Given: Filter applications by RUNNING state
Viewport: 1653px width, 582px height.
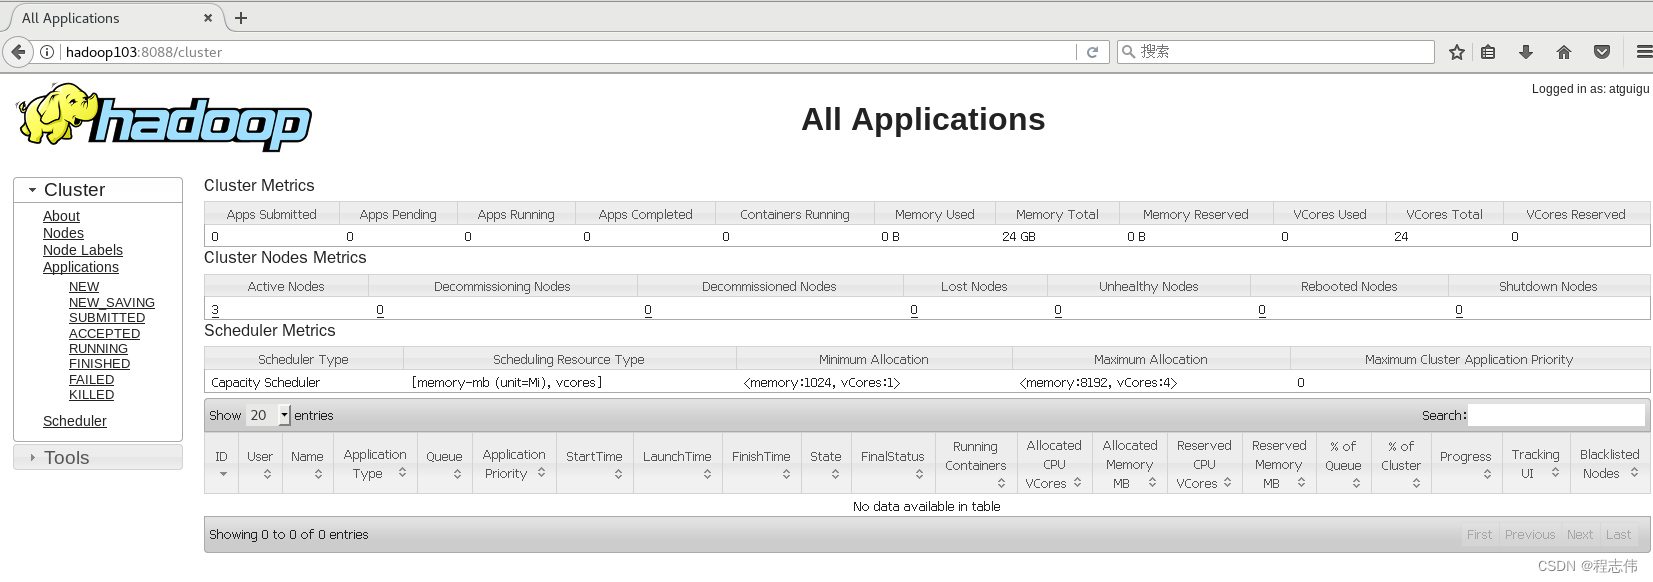Looking at the screenshot, I should pos(98,349).
